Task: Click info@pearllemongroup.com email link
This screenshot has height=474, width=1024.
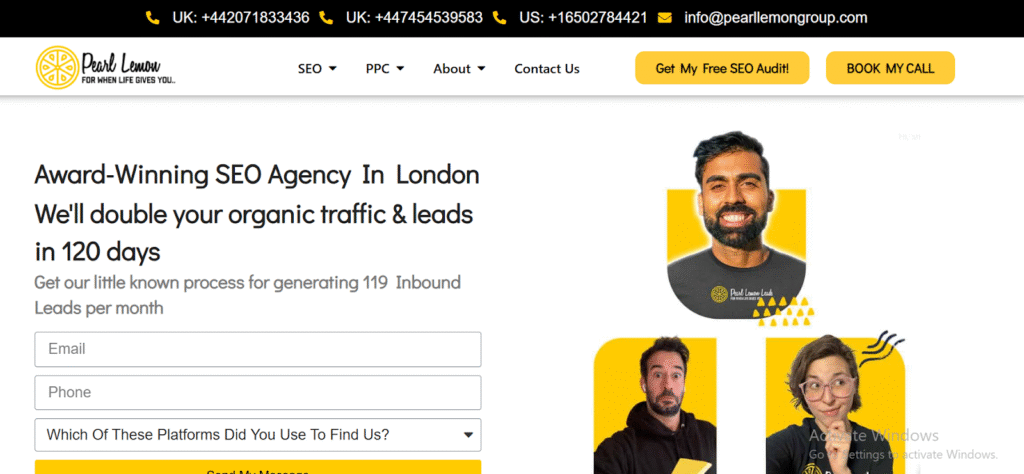Action: pos(776,18)
